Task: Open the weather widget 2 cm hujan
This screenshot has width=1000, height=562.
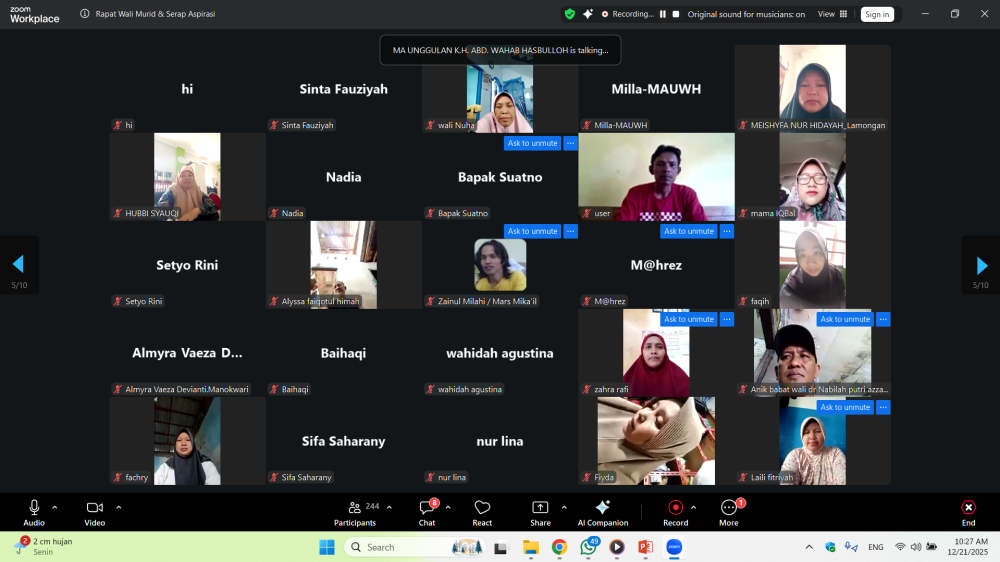Action: click(45, 546)
